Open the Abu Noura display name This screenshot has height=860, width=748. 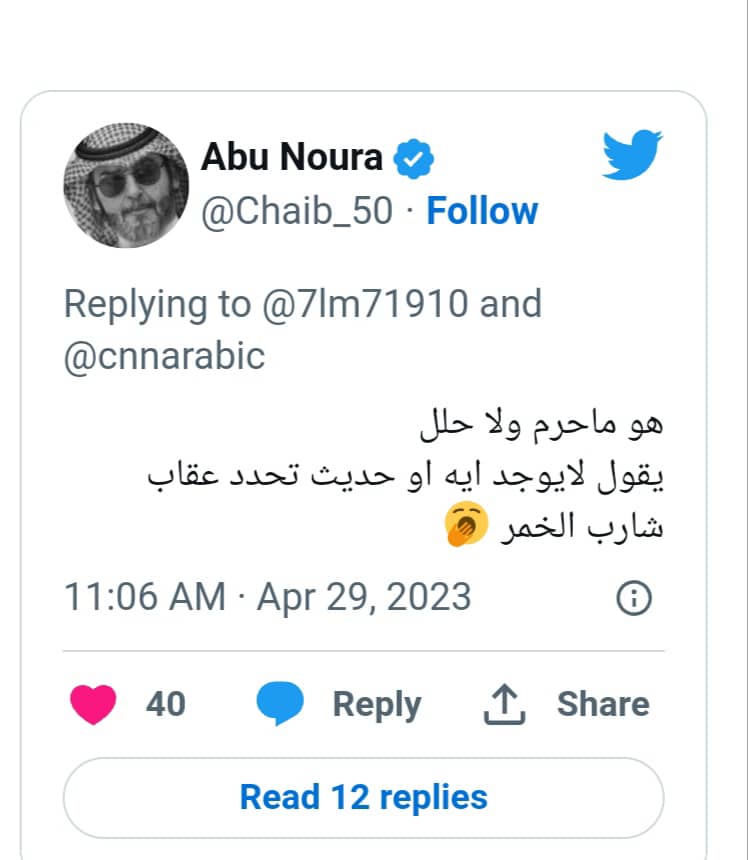[292, 157]
